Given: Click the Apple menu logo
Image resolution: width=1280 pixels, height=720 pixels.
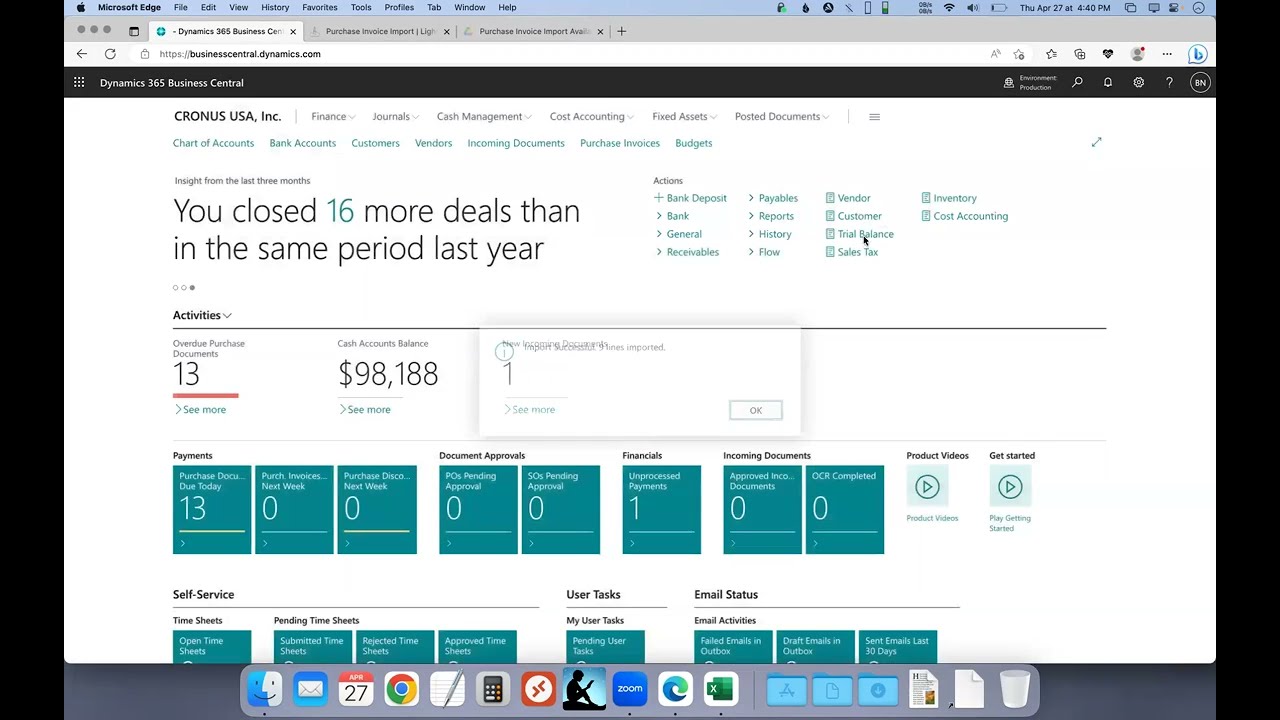Looking at the screenshot, I should pos(80,8).
